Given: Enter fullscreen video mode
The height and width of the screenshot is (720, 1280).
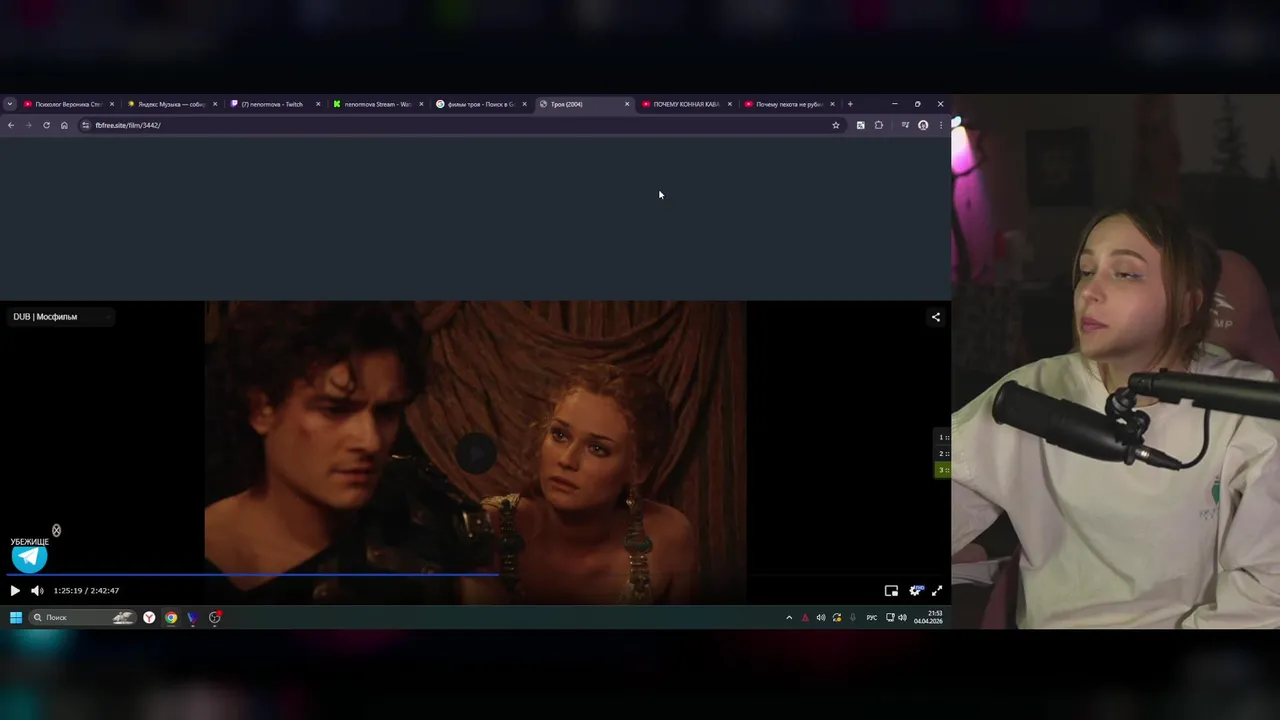Looking at the screenshot, I should point(937,591).
